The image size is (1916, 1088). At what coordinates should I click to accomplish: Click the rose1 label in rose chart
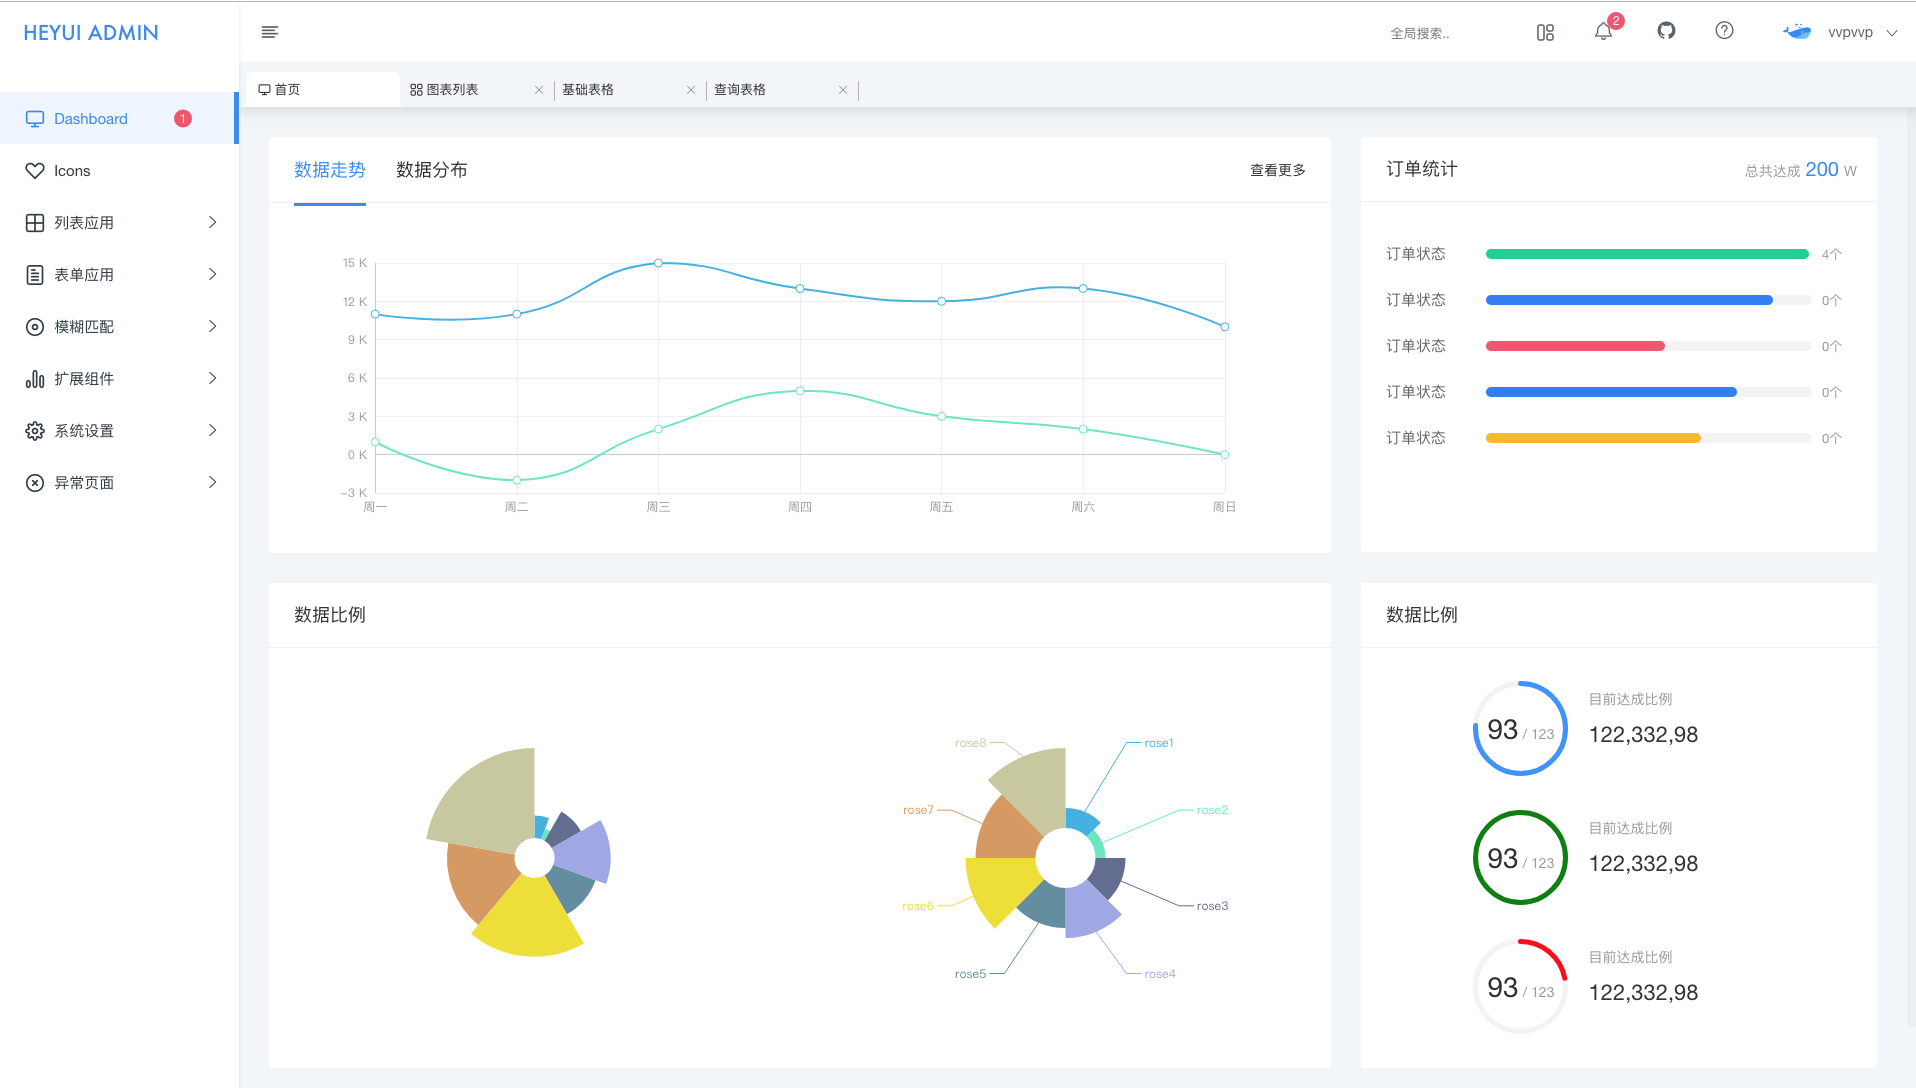(1159, 743)
